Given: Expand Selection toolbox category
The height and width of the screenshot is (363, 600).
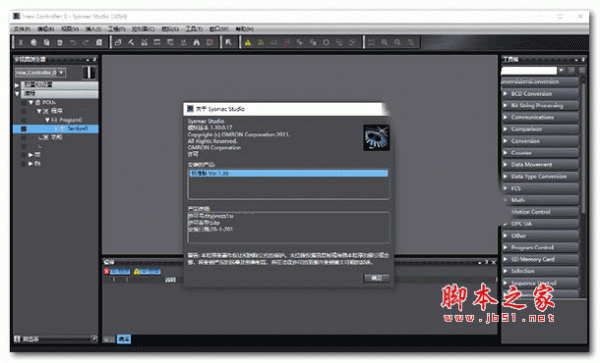Looking at the screenshot, I should point(540,271).
